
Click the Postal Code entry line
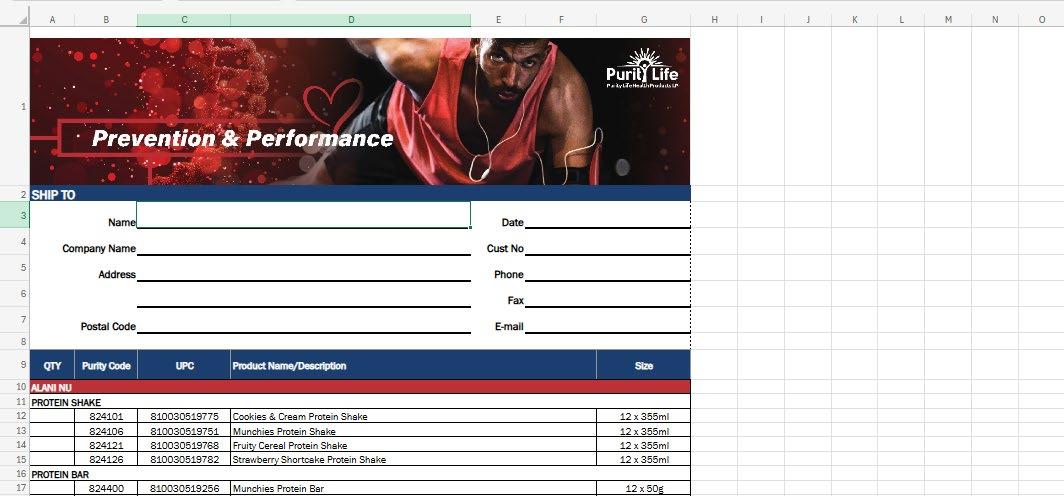click(x=303, y=320)
